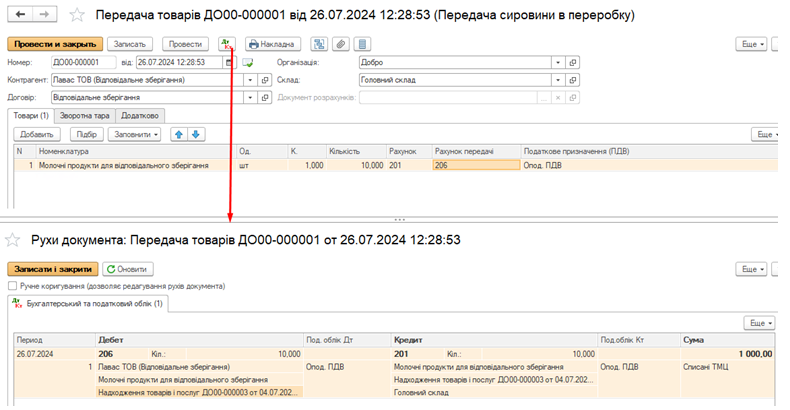Click the Провести и закрыть button
The image size is (790, 410).
[x=55, y=44]
